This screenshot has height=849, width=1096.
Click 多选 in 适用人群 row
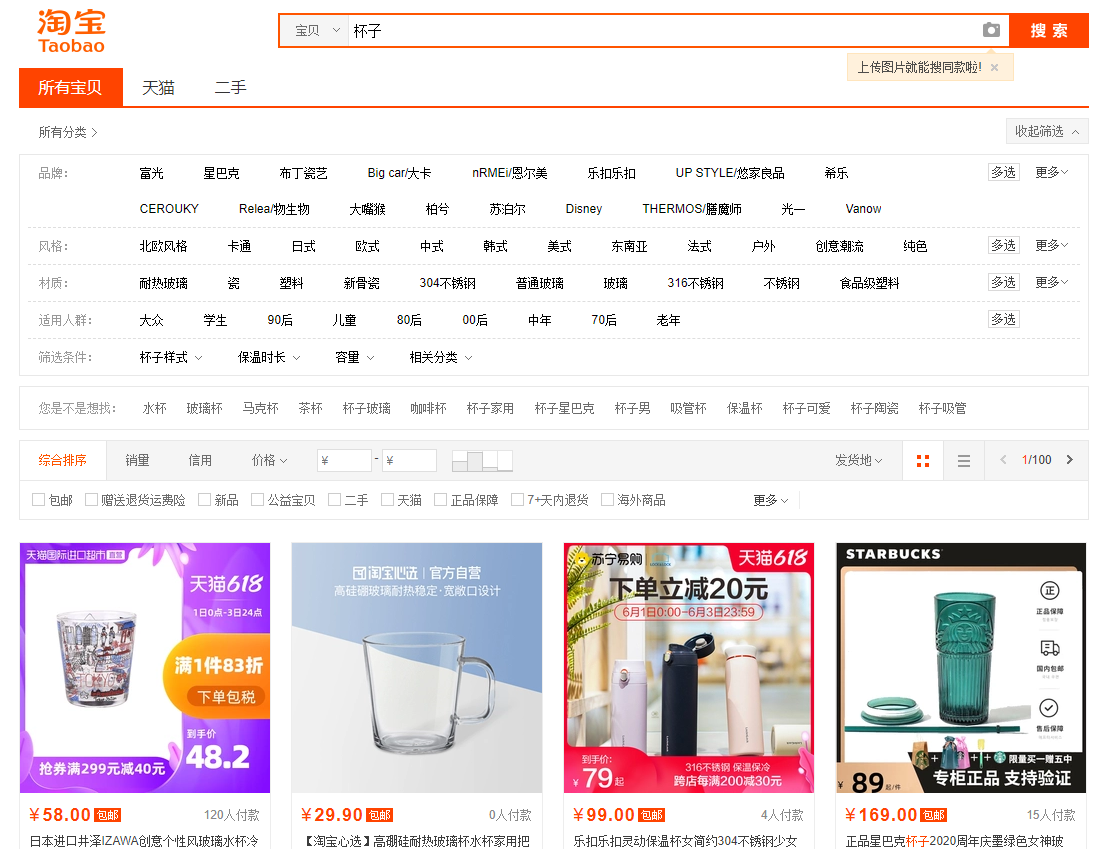(x=1003, y=319)
